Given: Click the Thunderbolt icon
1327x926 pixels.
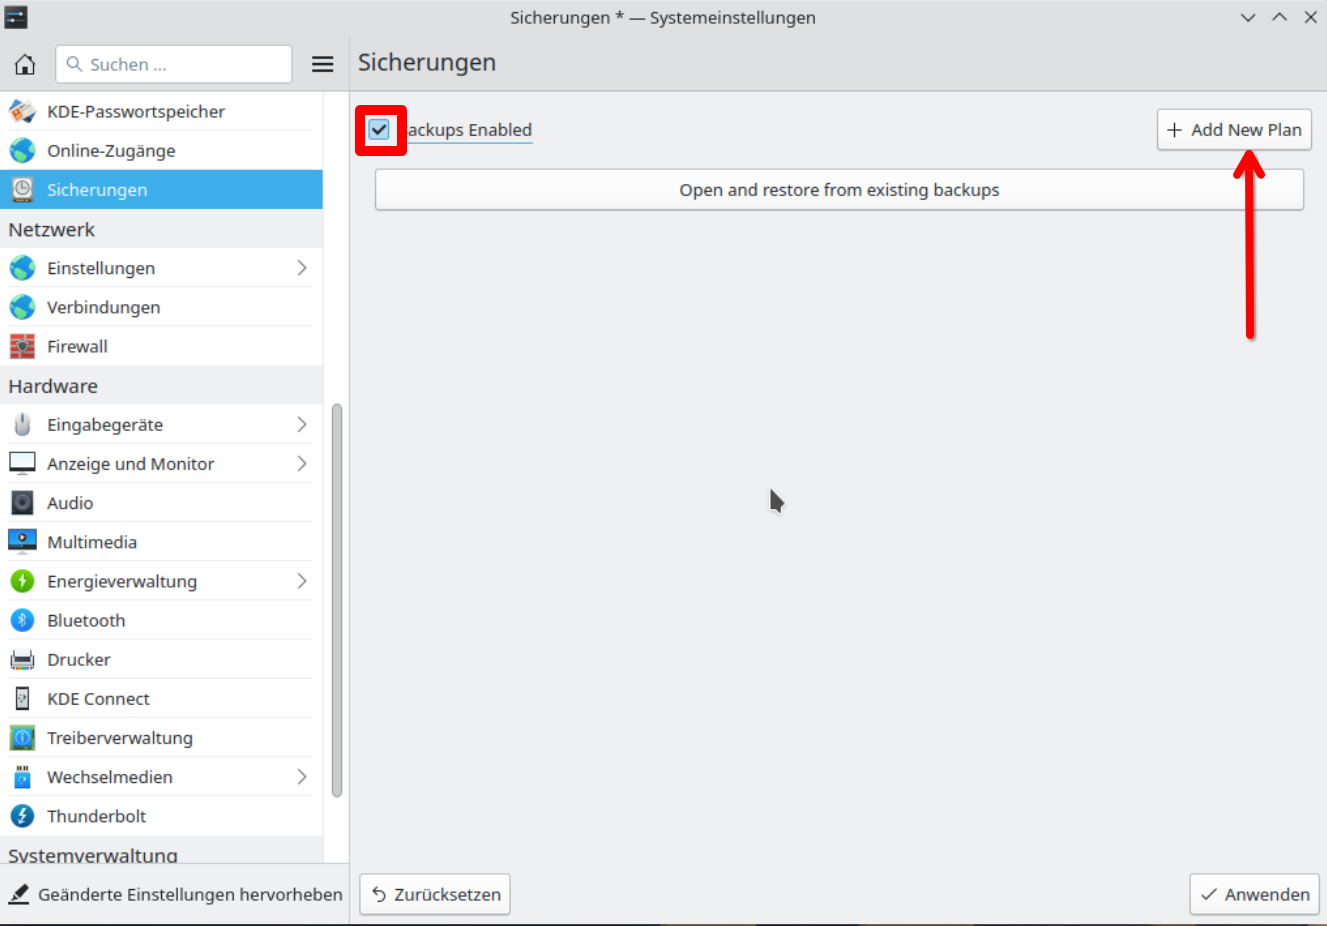Looking at the screenshot, I should [x=22, y=817].
